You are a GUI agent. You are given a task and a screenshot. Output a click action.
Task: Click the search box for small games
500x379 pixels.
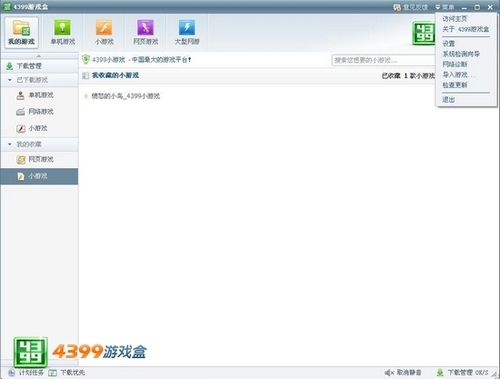[383, 60]
